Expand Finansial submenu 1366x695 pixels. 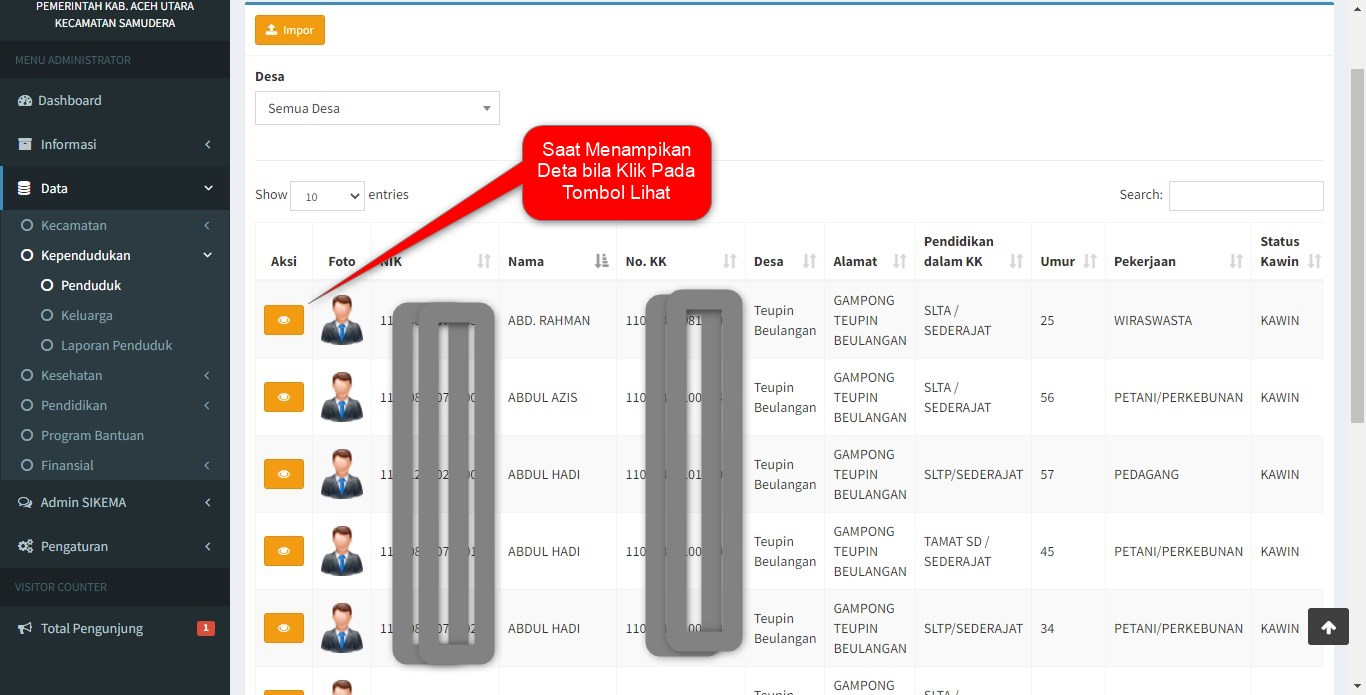[x=115, y=465]
